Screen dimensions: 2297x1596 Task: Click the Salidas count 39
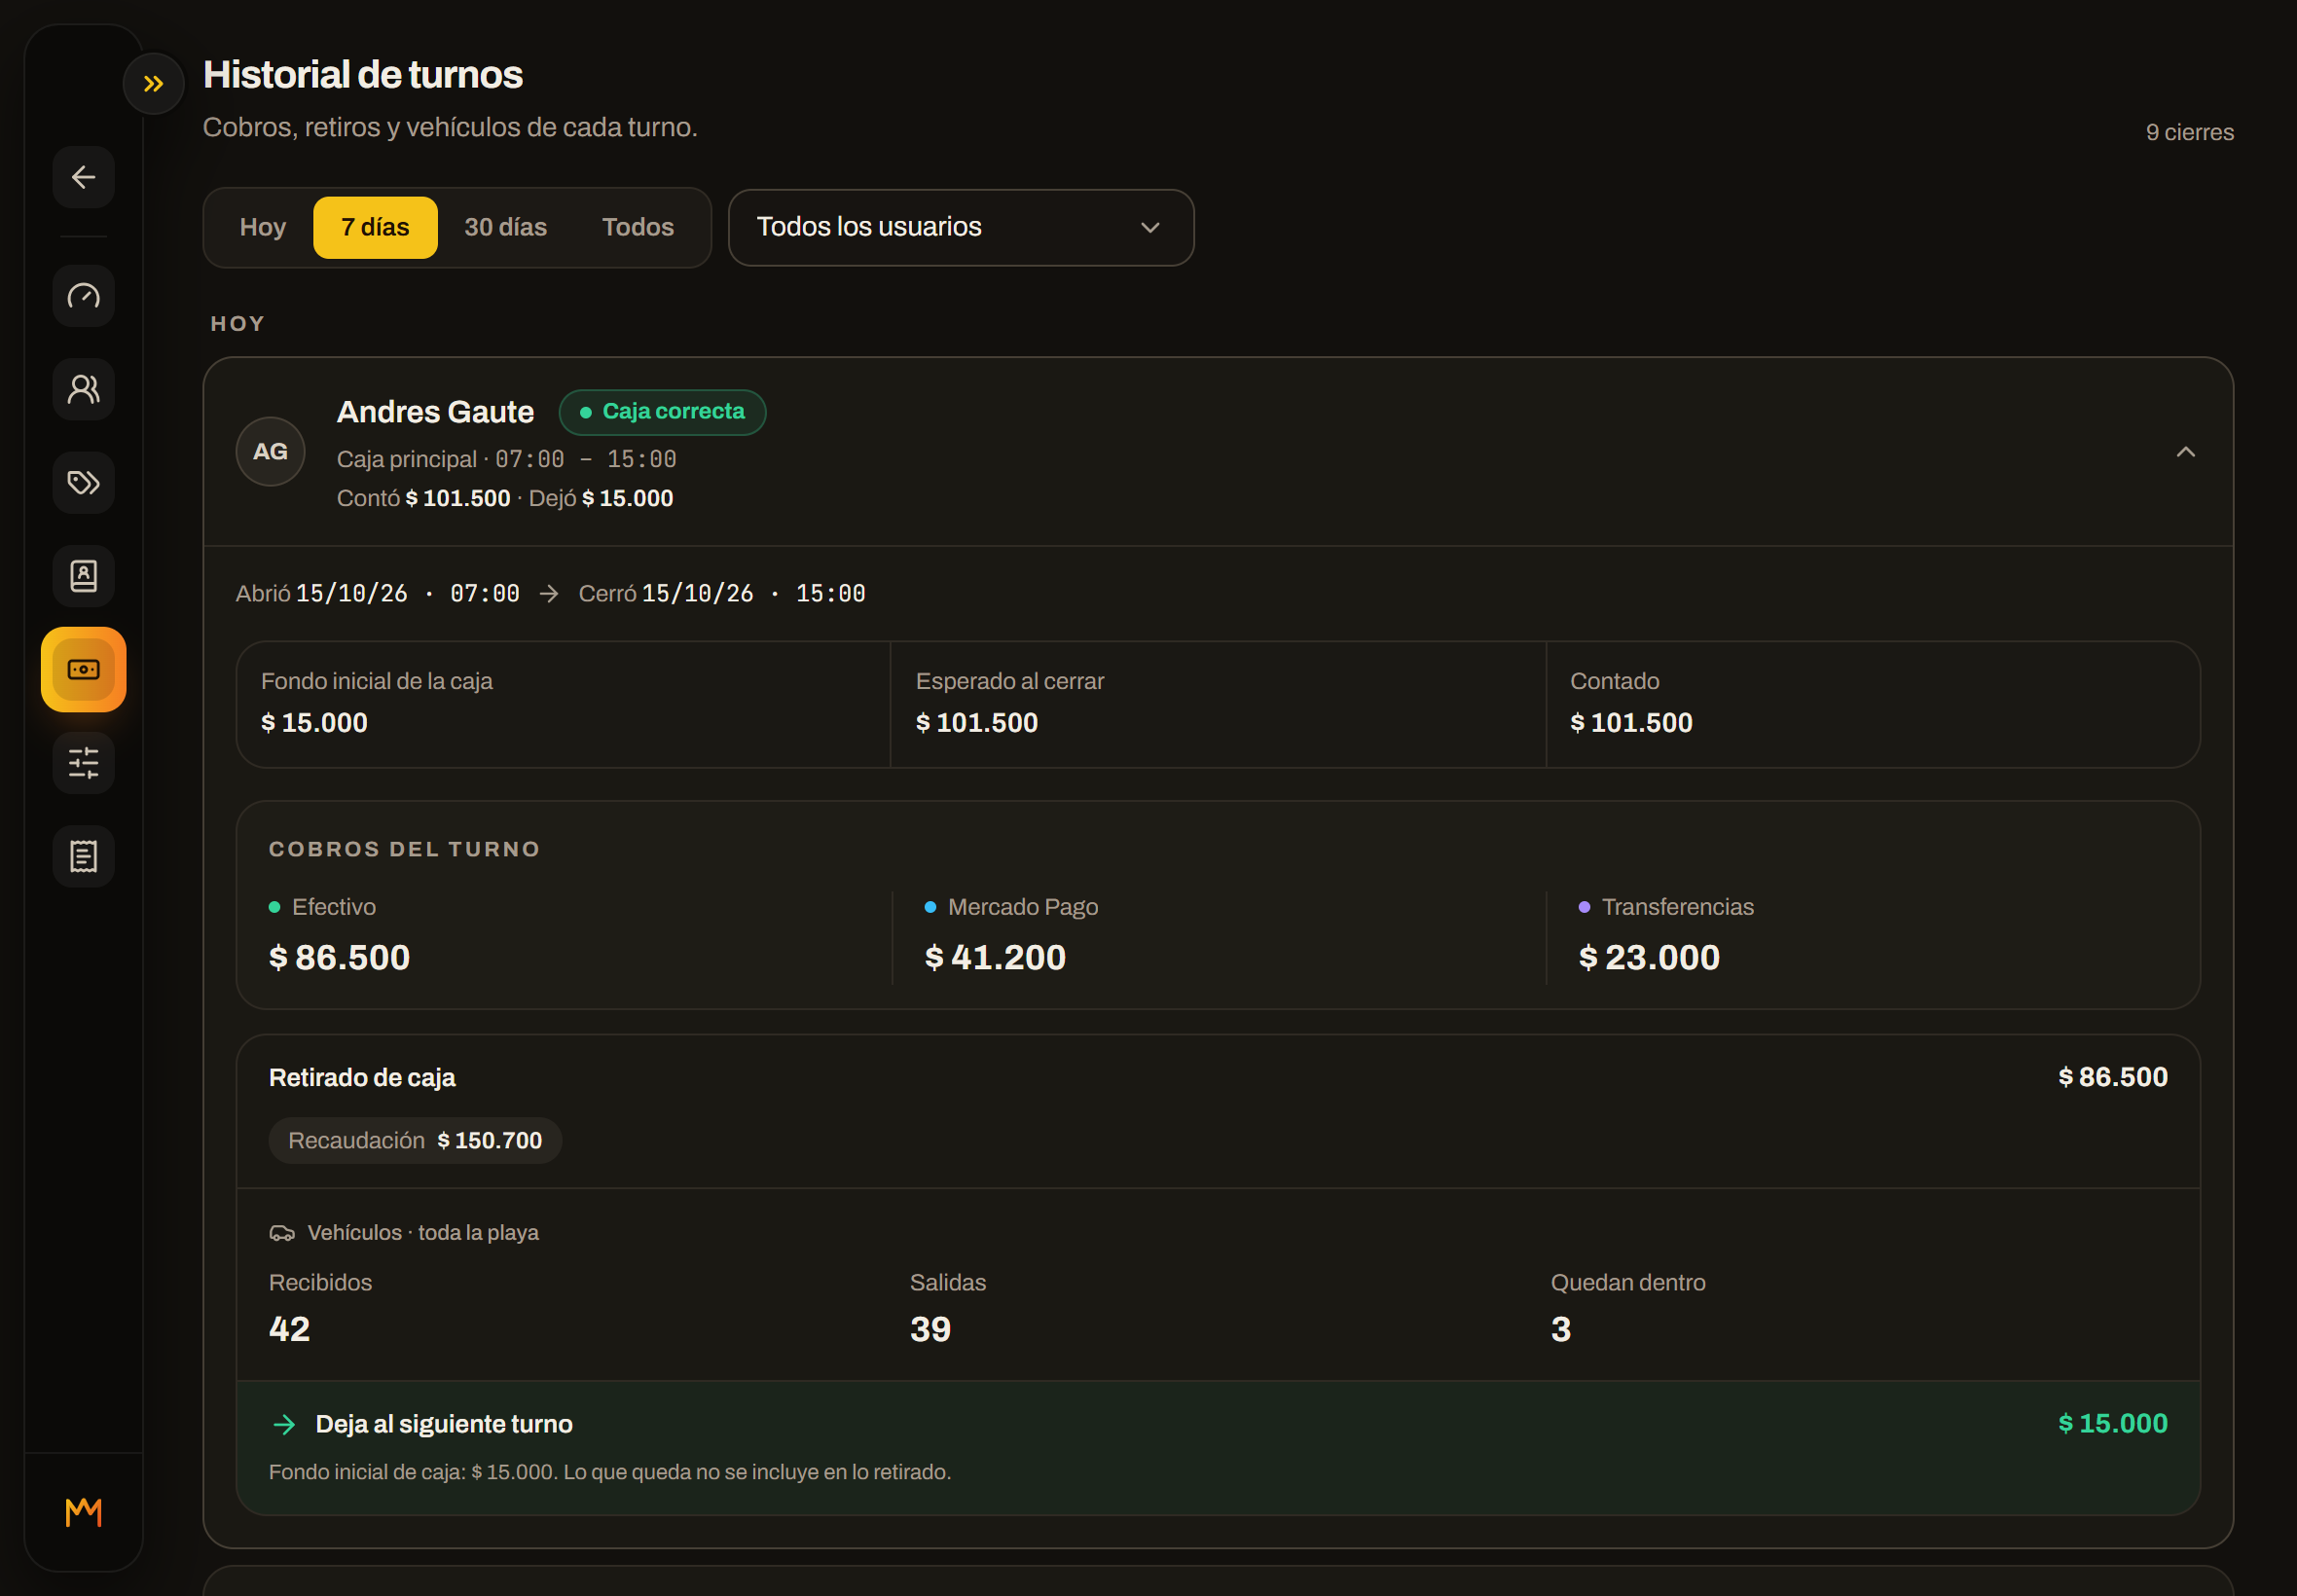[930, 1329]
